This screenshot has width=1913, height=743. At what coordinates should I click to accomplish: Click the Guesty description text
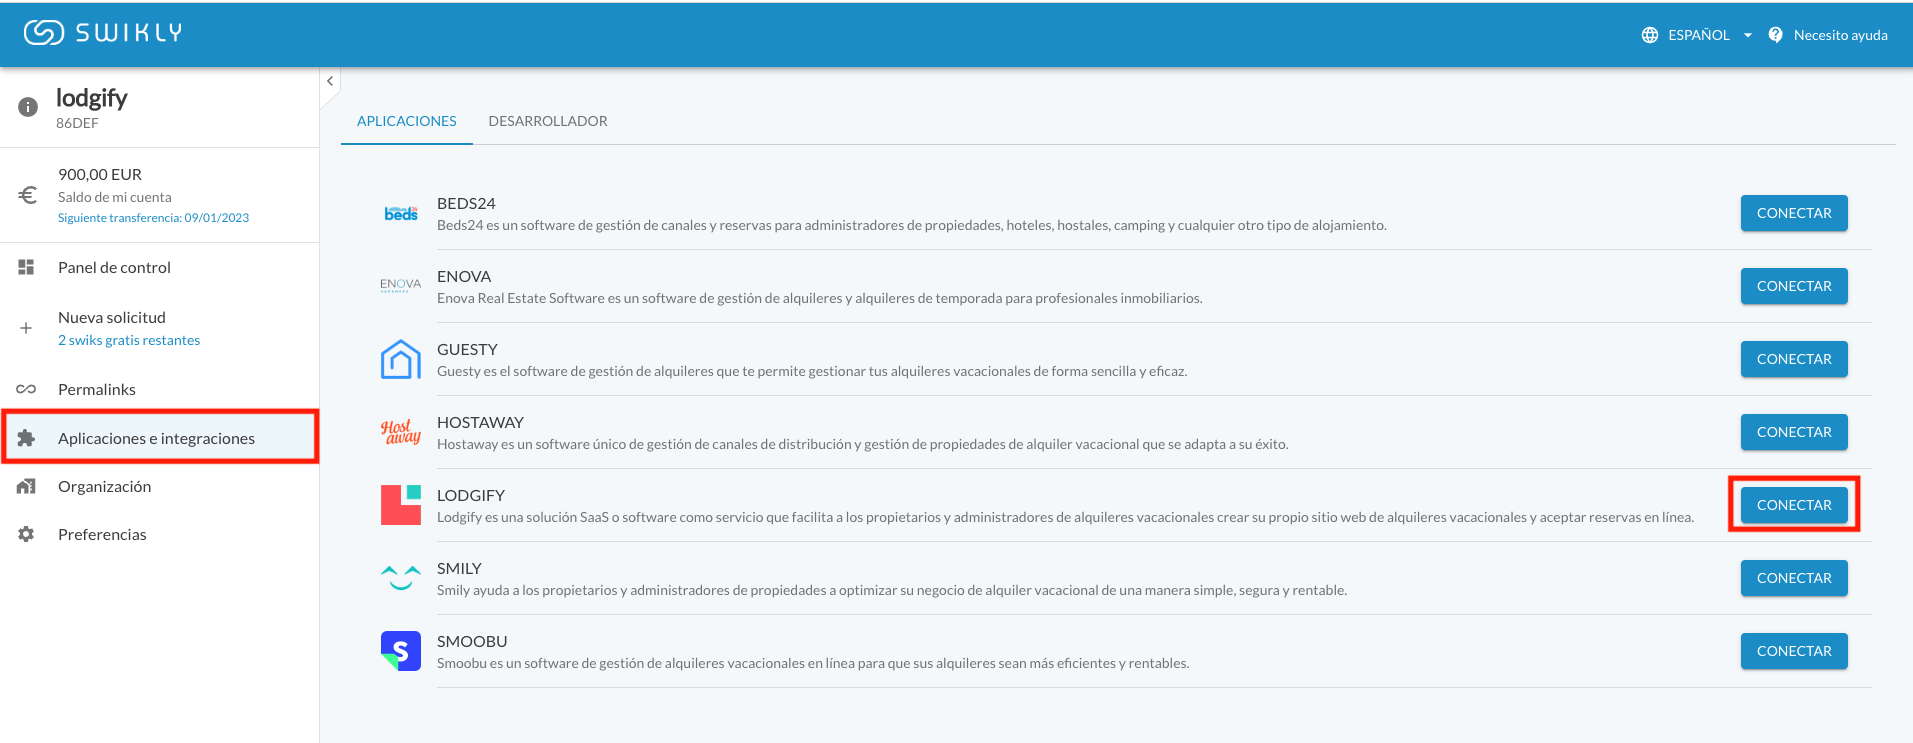(x=812, y=371)
